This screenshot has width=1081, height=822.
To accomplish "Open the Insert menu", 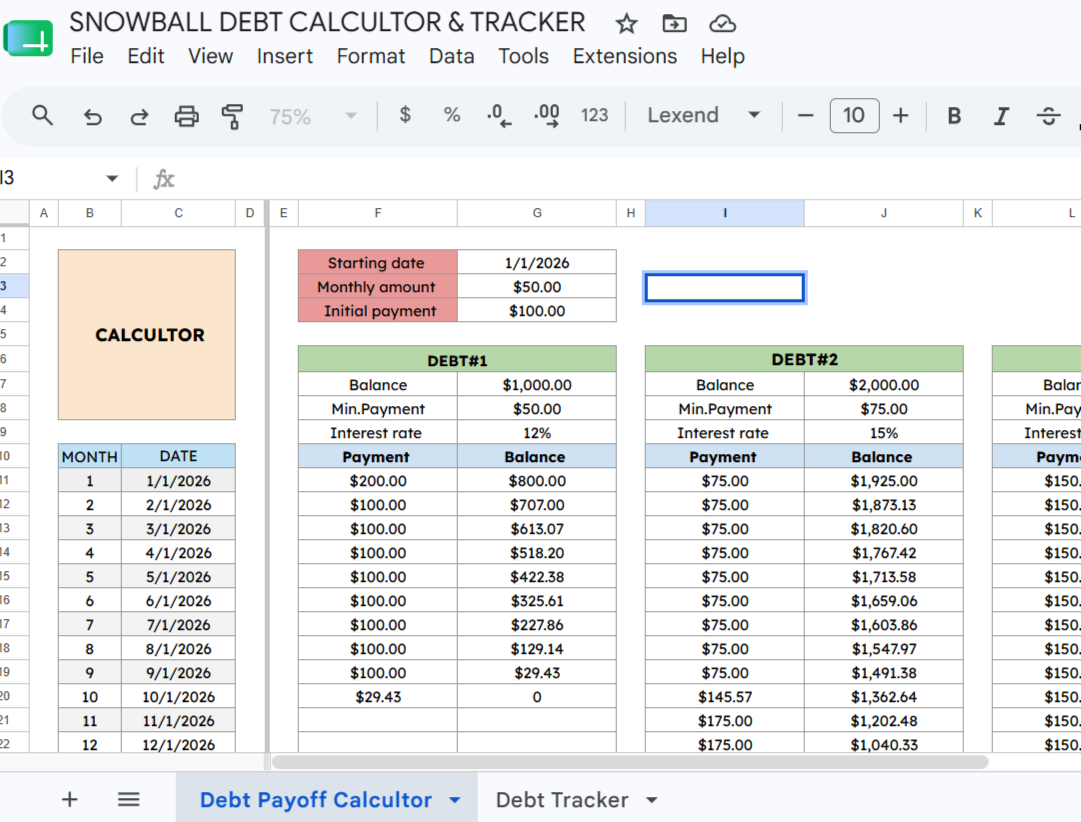I will (285, 56).
